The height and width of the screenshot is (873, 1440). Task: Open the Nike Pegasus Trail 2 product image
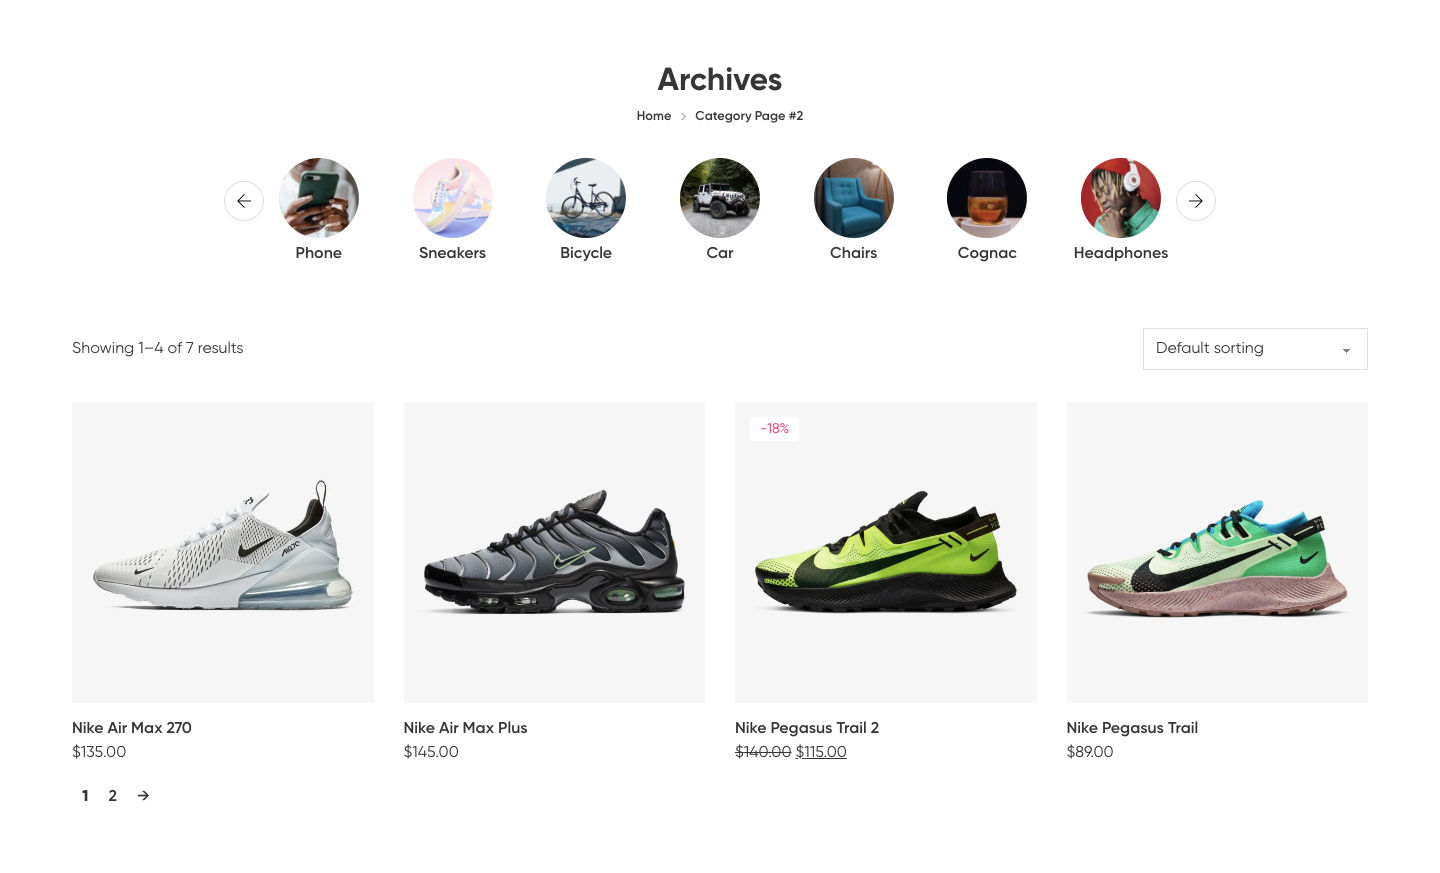pyautogui.click(x=886, y=552)
